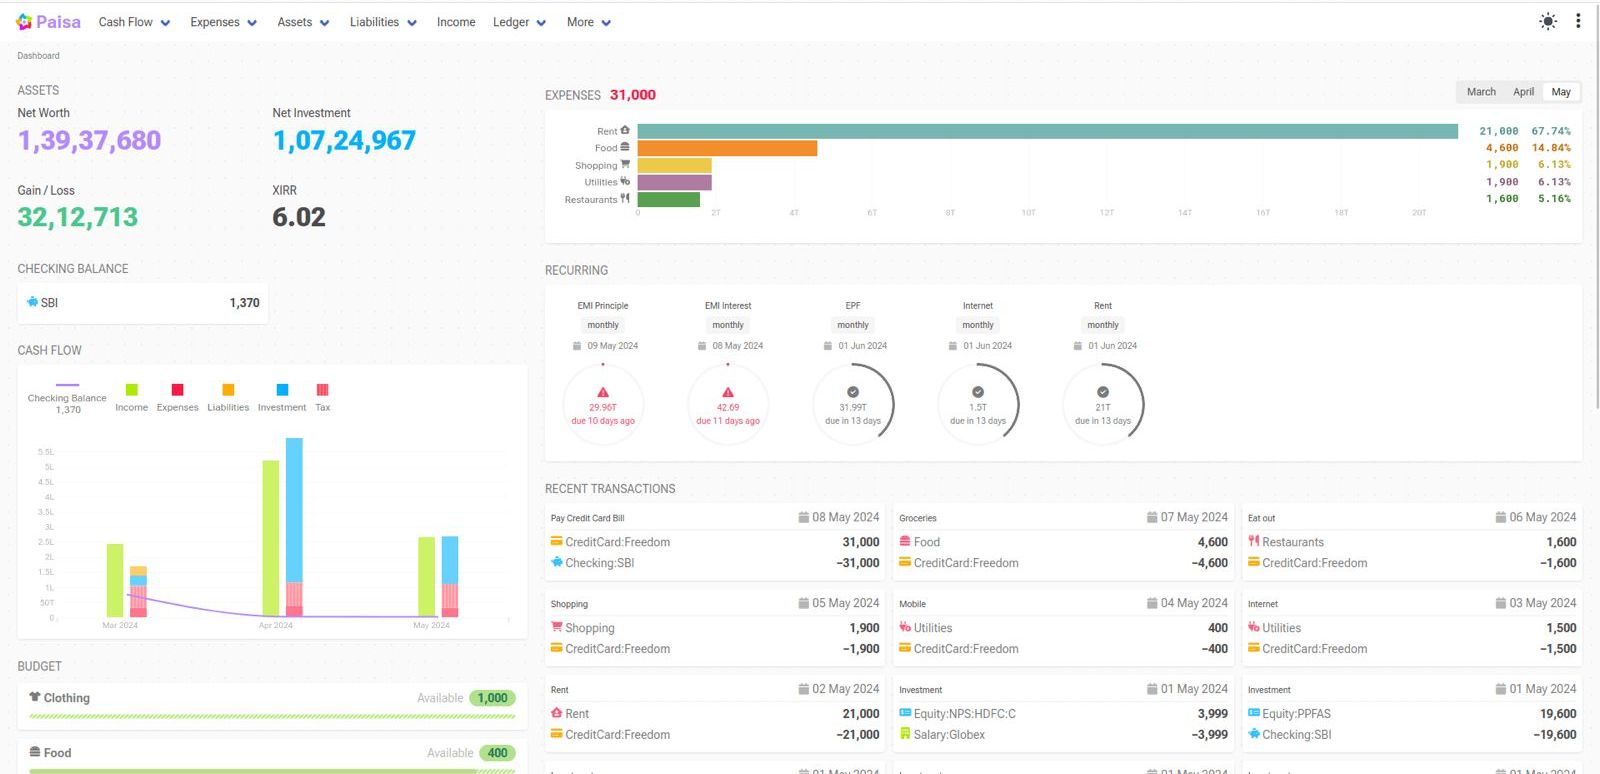This screenshot has height=774, width=1600.
Task: Open CreditCard:Freedom in Pay Credit Card Bill
Action: [617, 542]
